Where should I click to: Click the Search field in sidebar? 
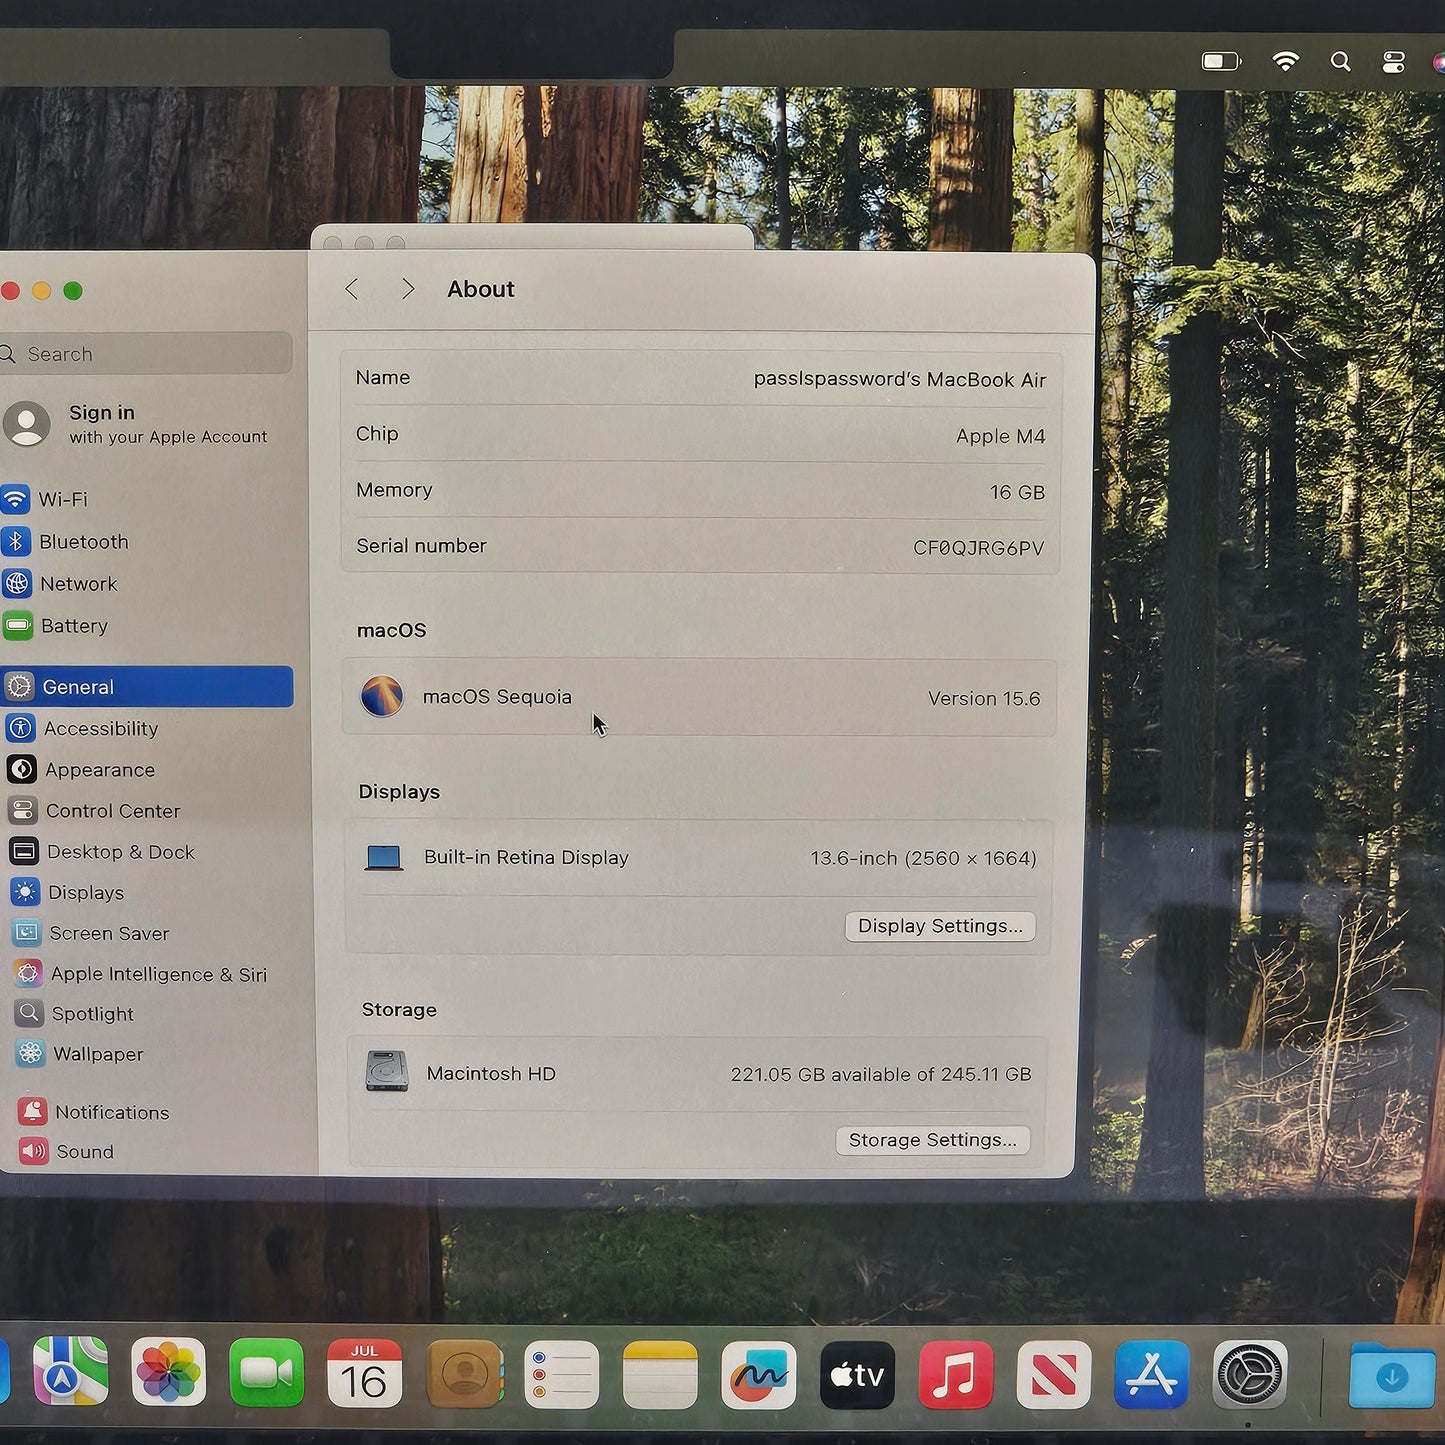(146, 354)
